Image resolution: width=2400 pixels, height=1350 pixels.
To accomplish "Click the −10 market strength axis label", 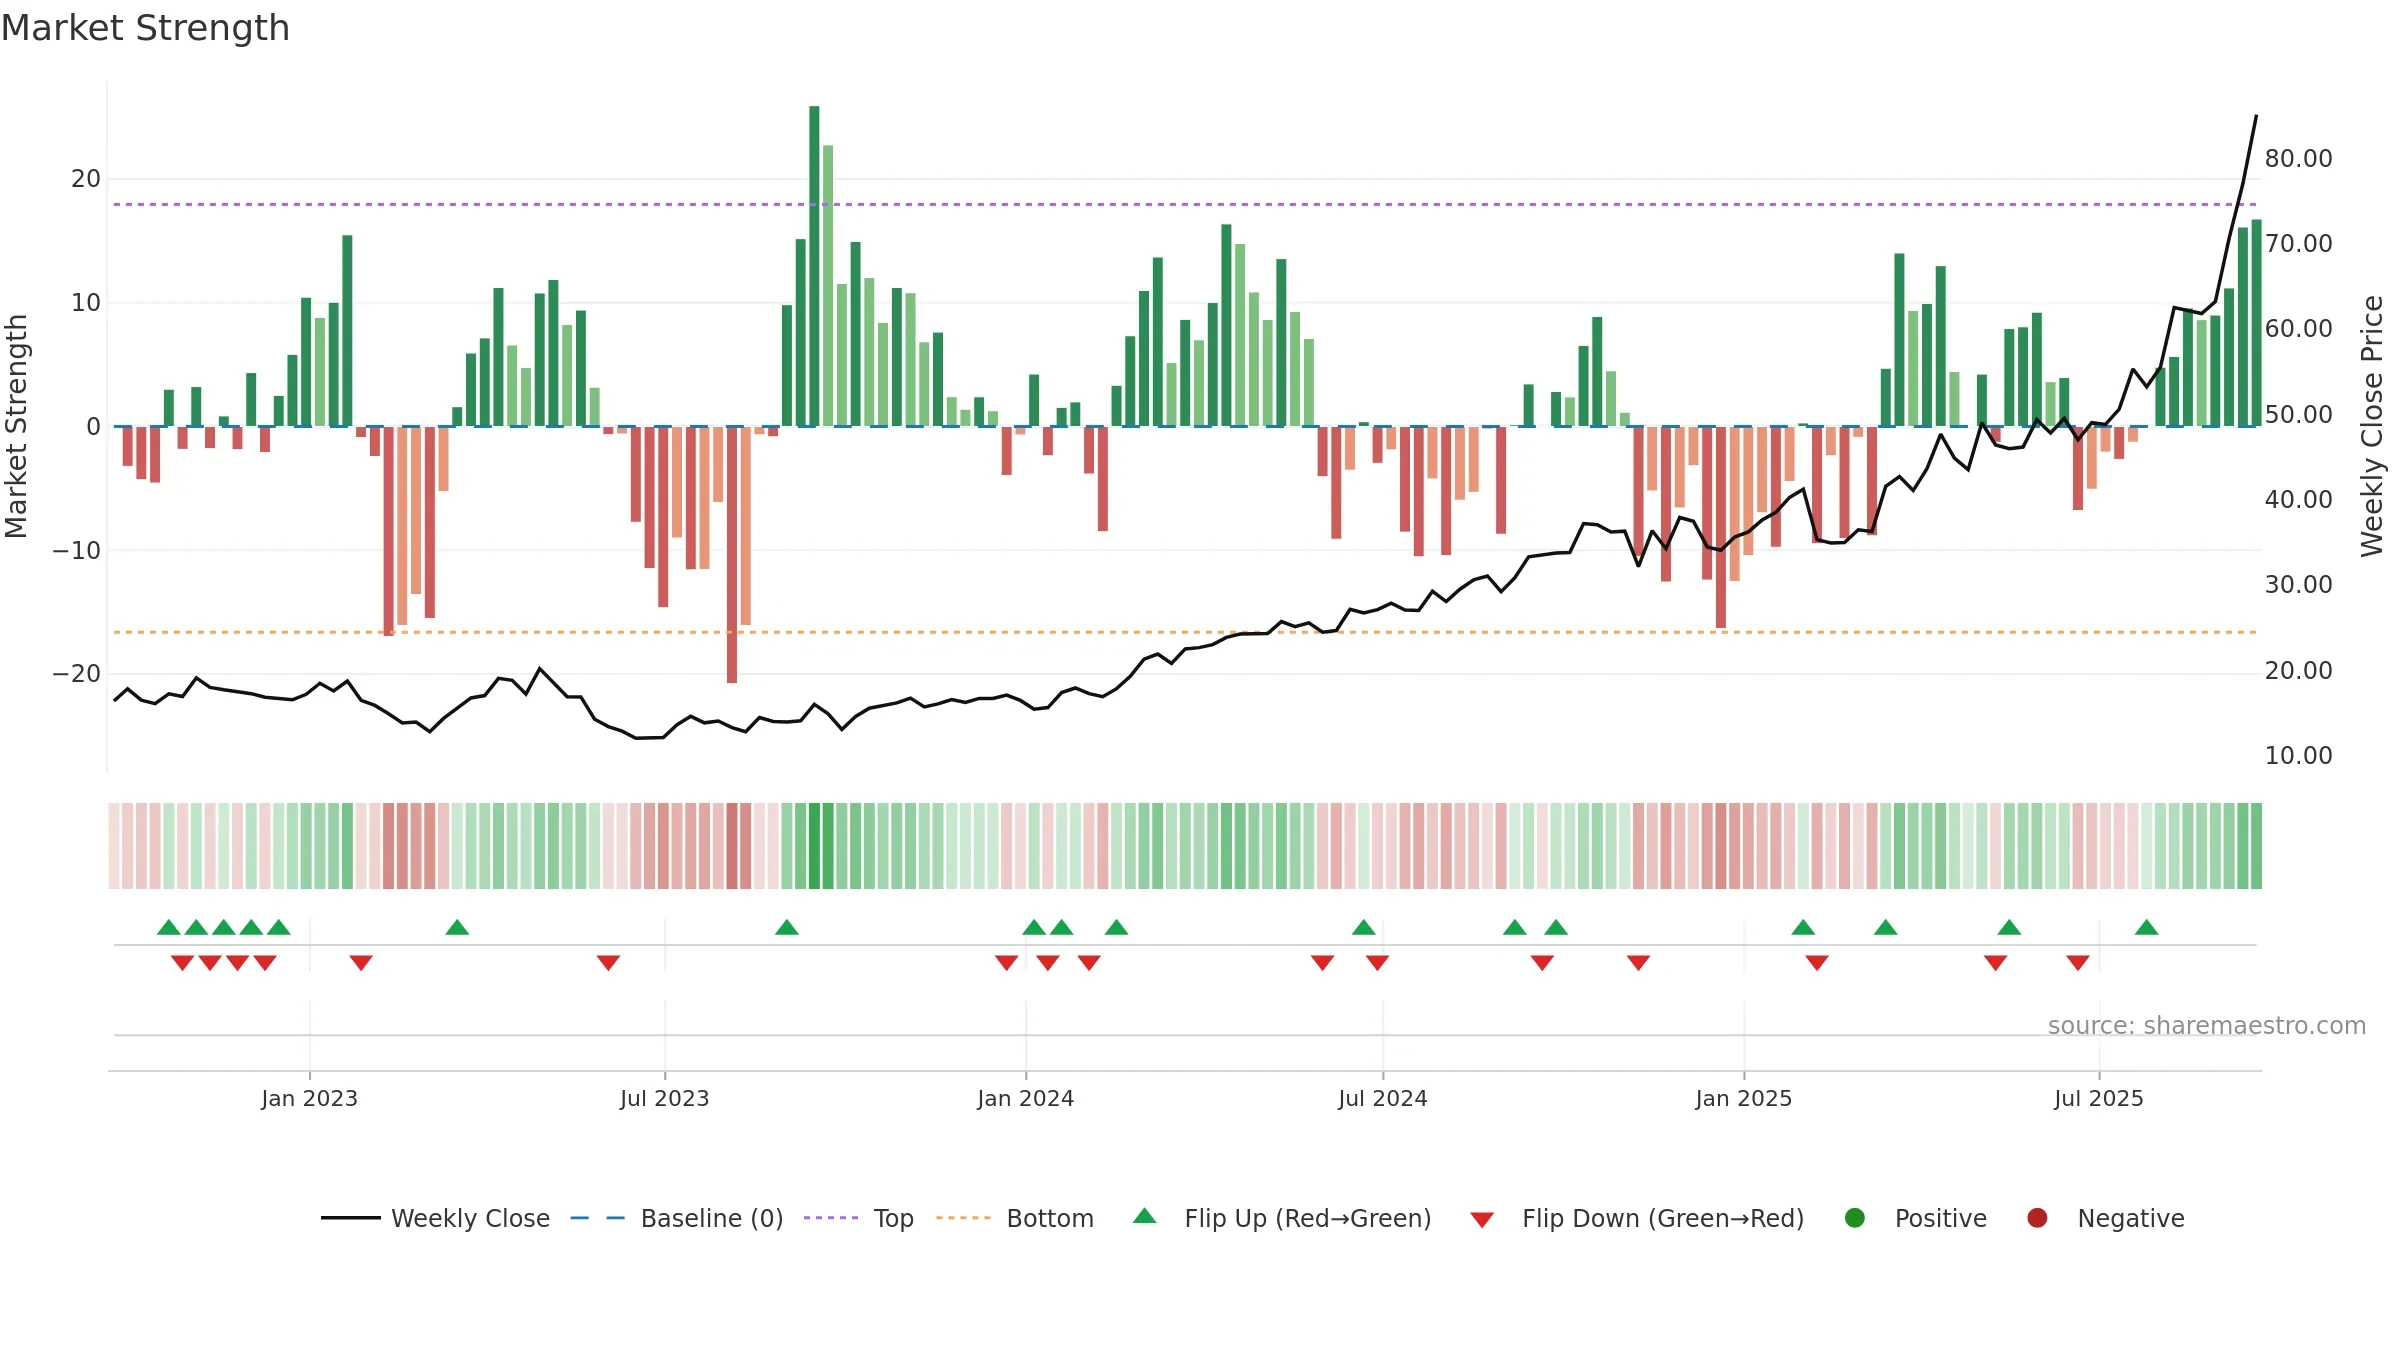I will [x=76, y=550].
